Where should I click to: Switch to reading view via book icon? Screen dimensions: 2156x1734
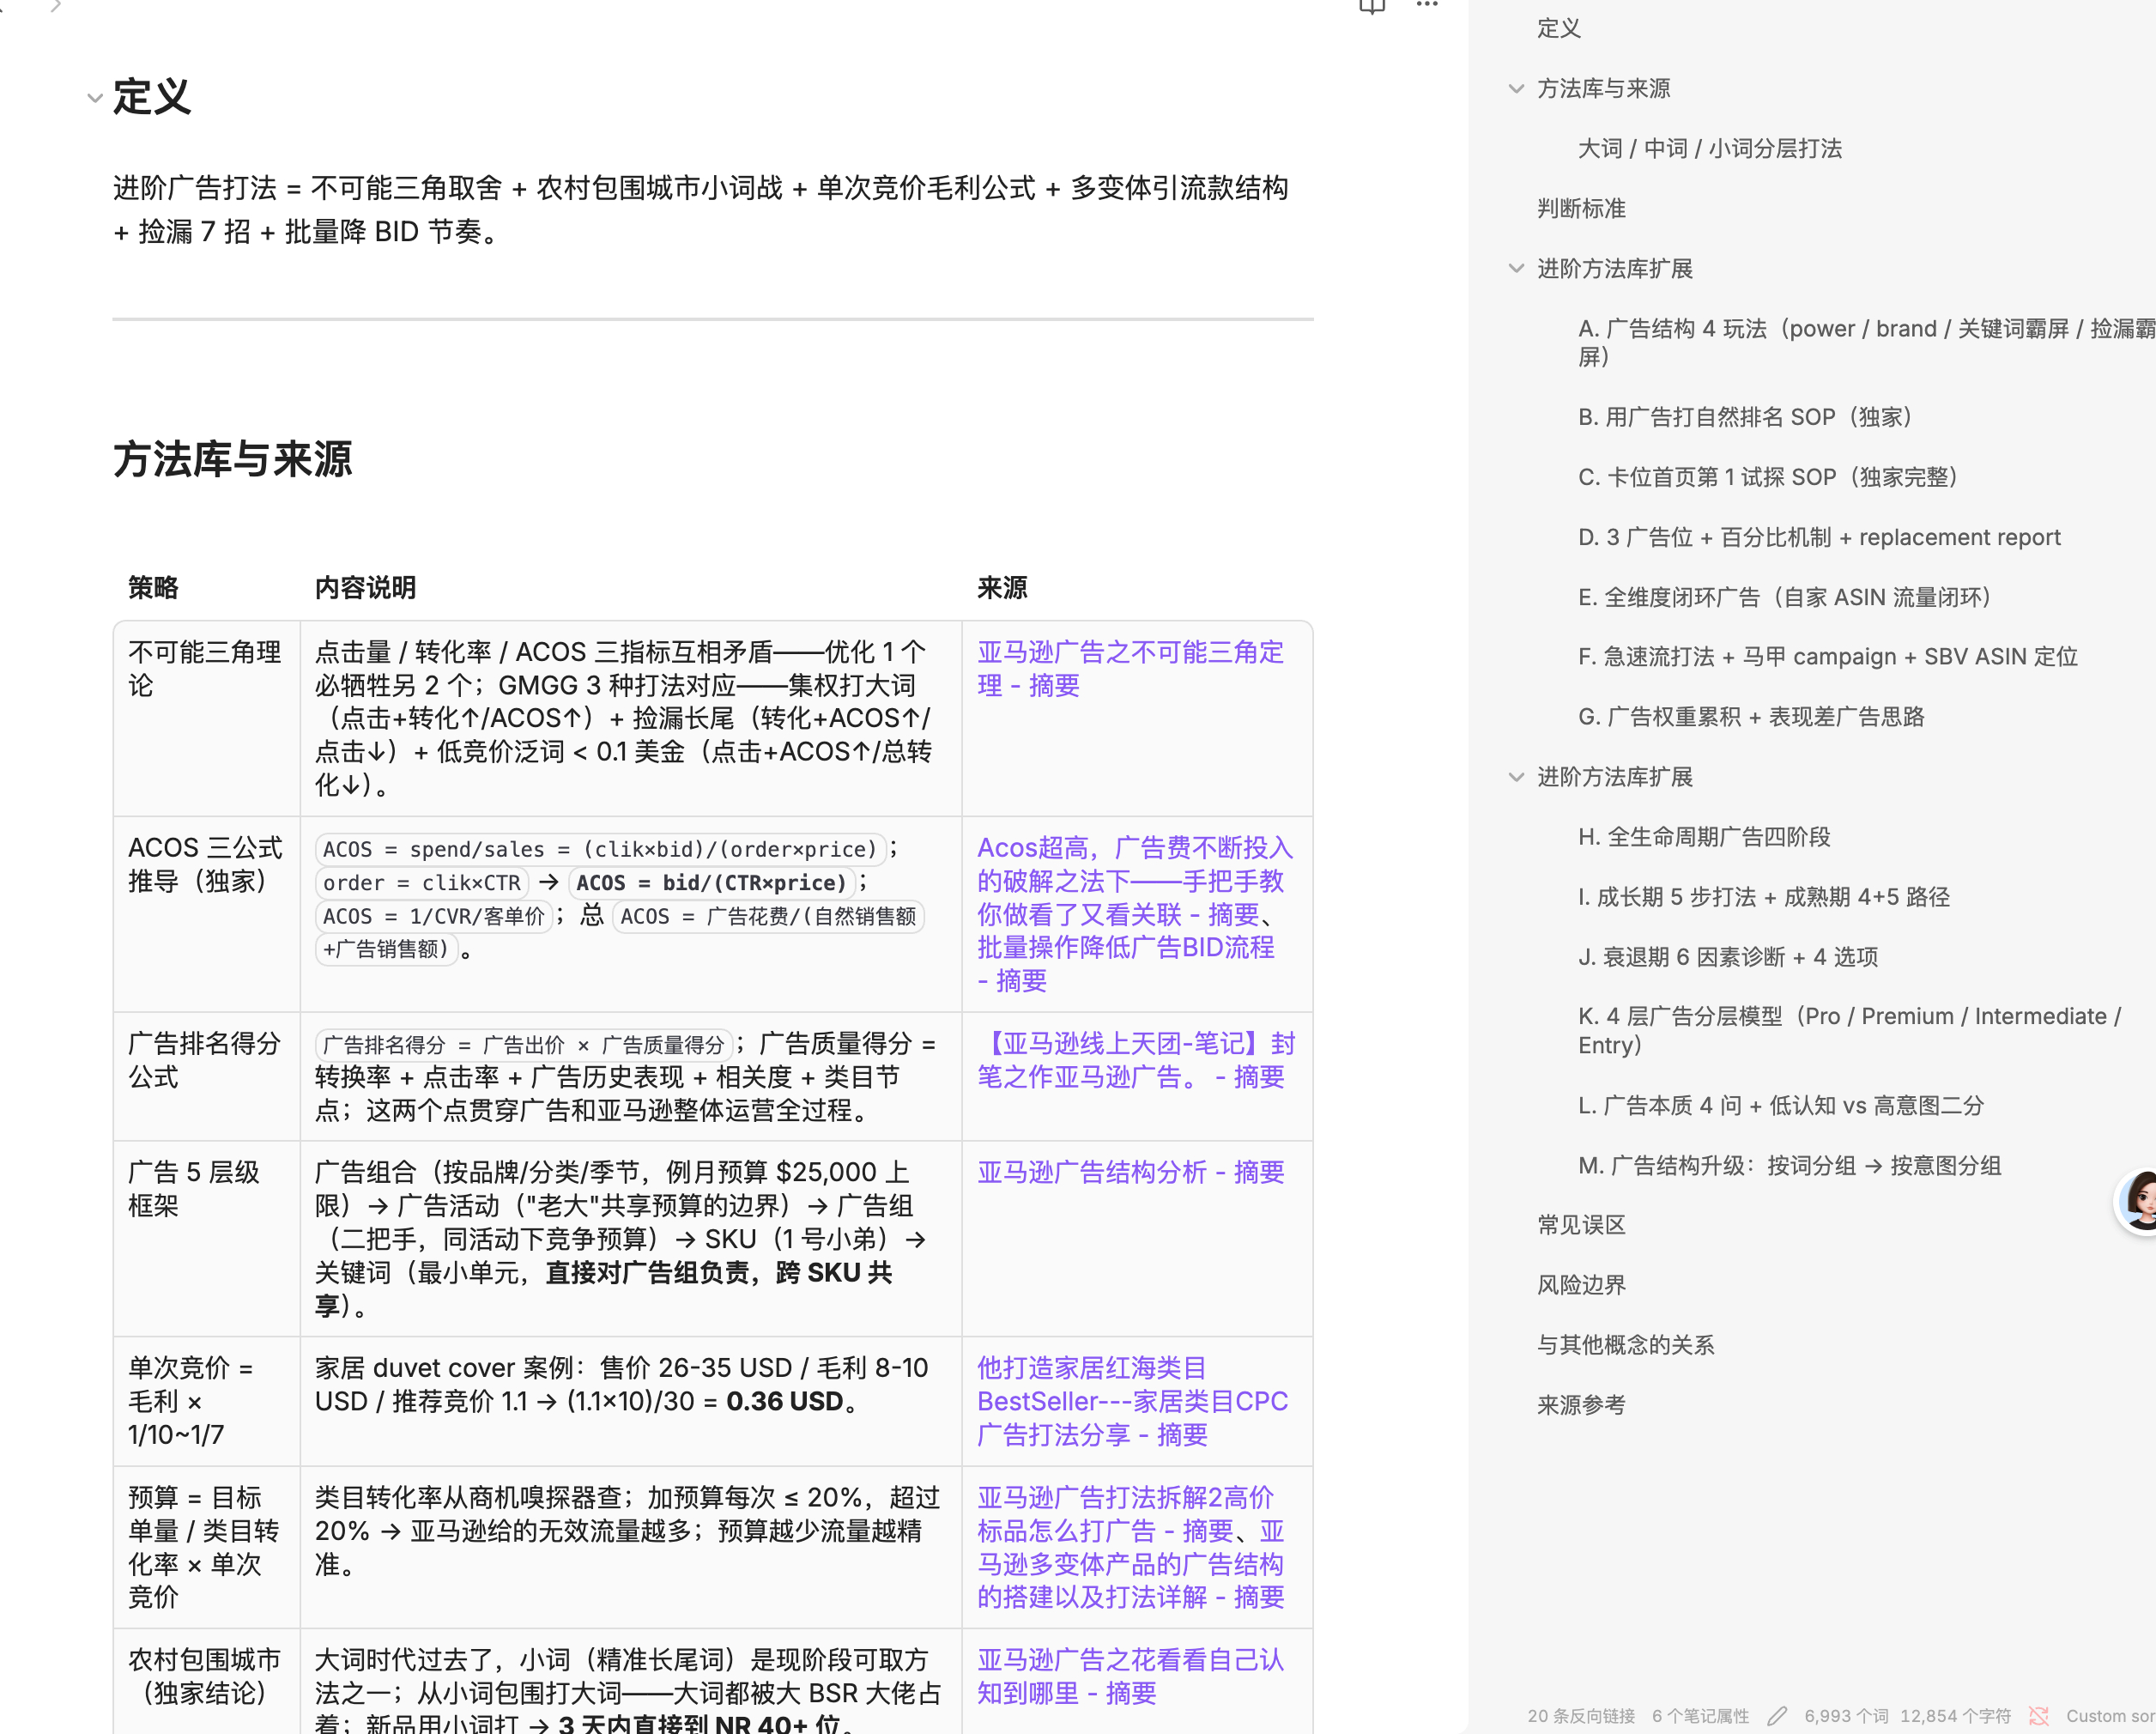[1372, 6]
